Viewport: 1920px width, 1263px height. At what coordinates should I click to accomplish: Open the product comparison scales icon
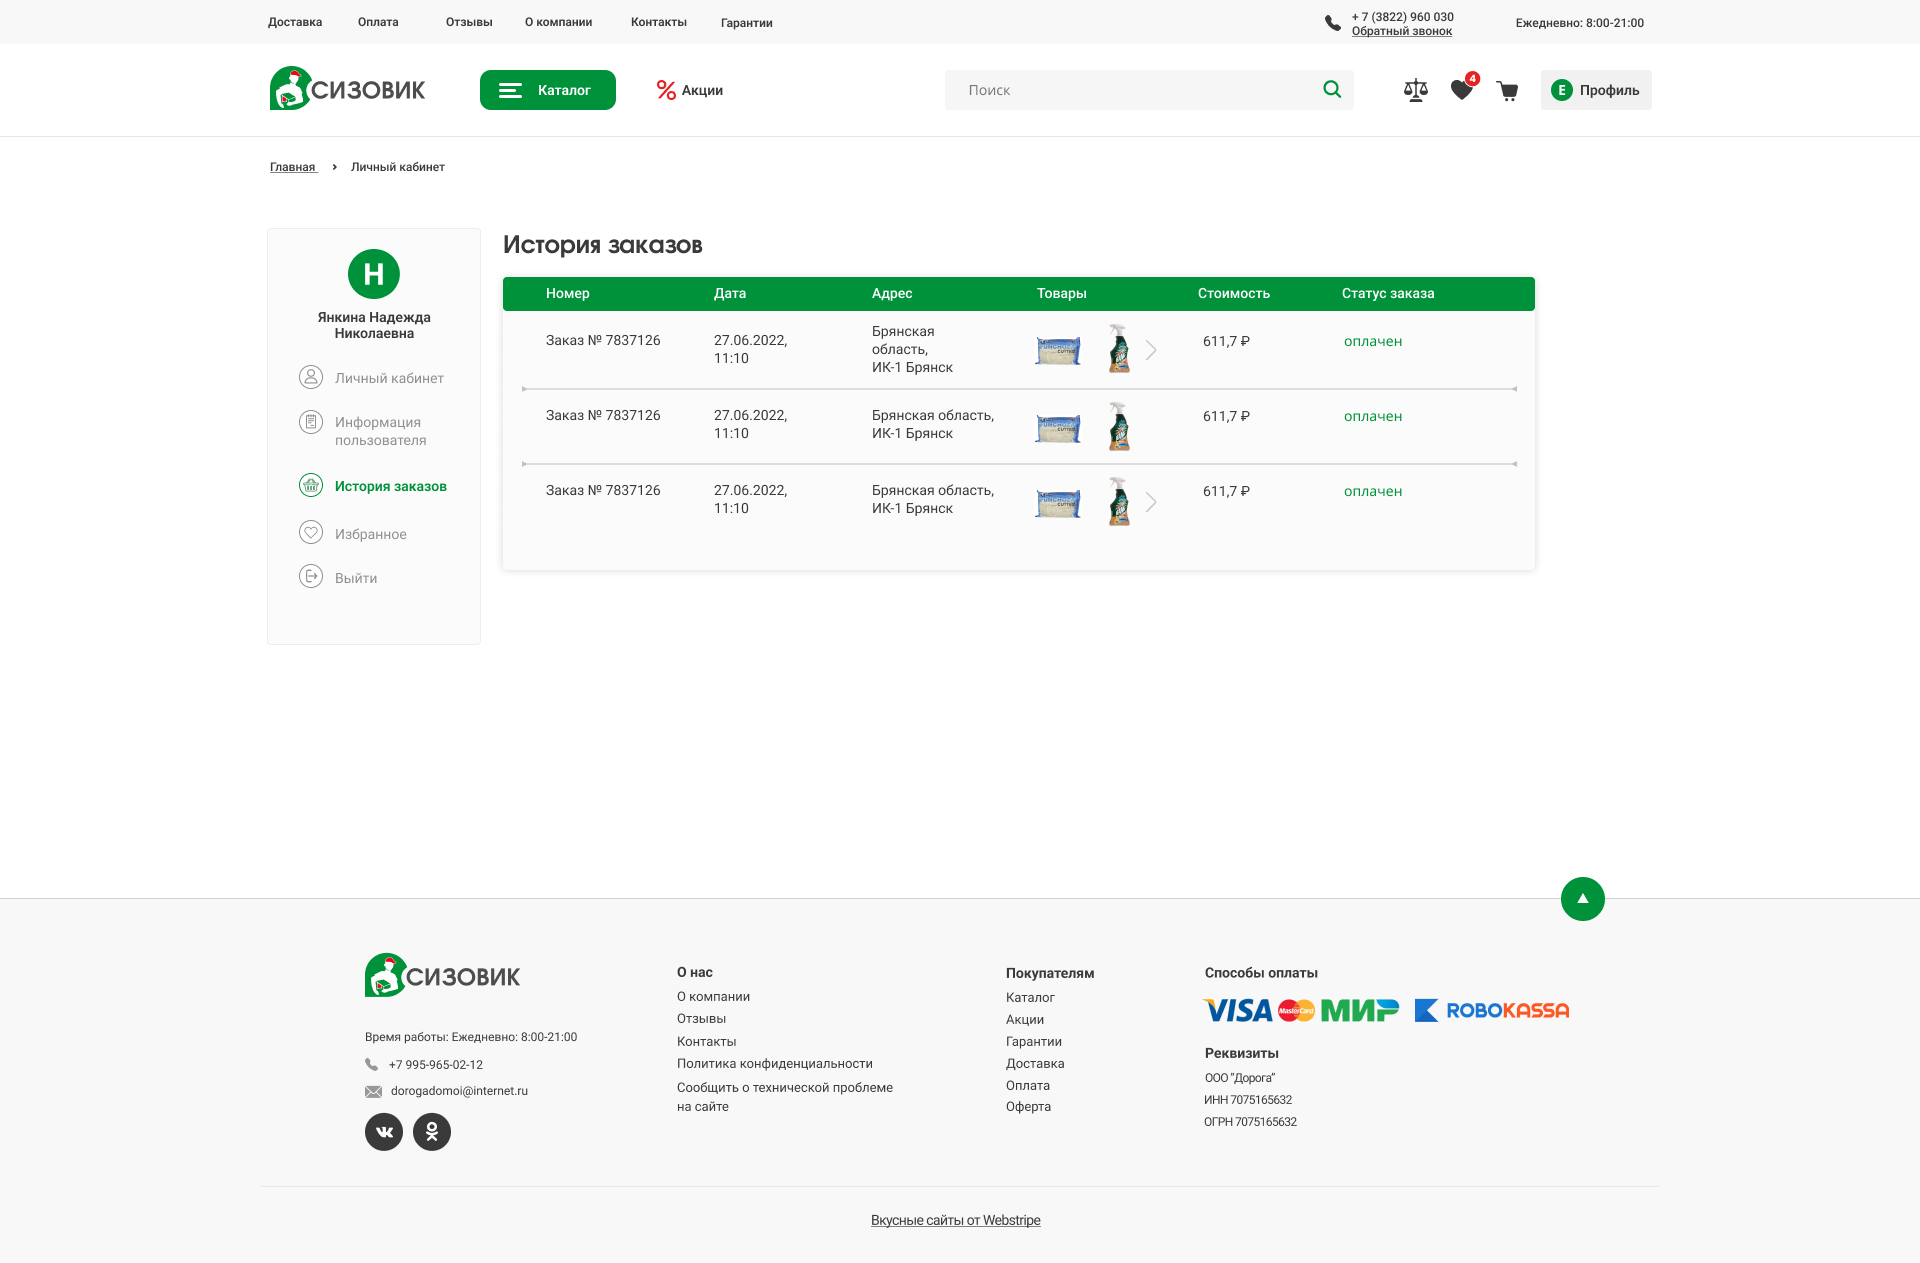[x=1415, y=91]
